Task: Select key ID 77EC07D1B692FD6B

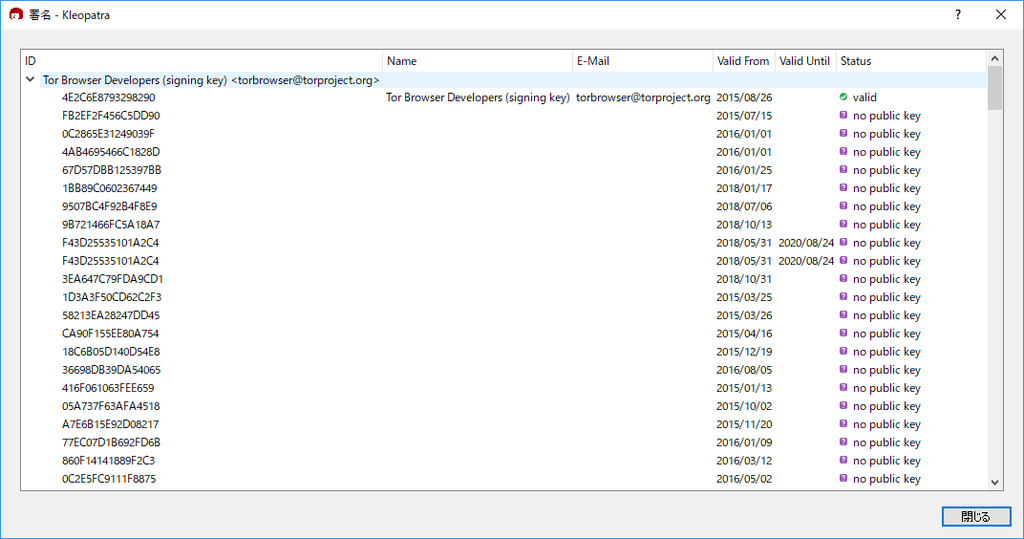Action: click(111, 442)
